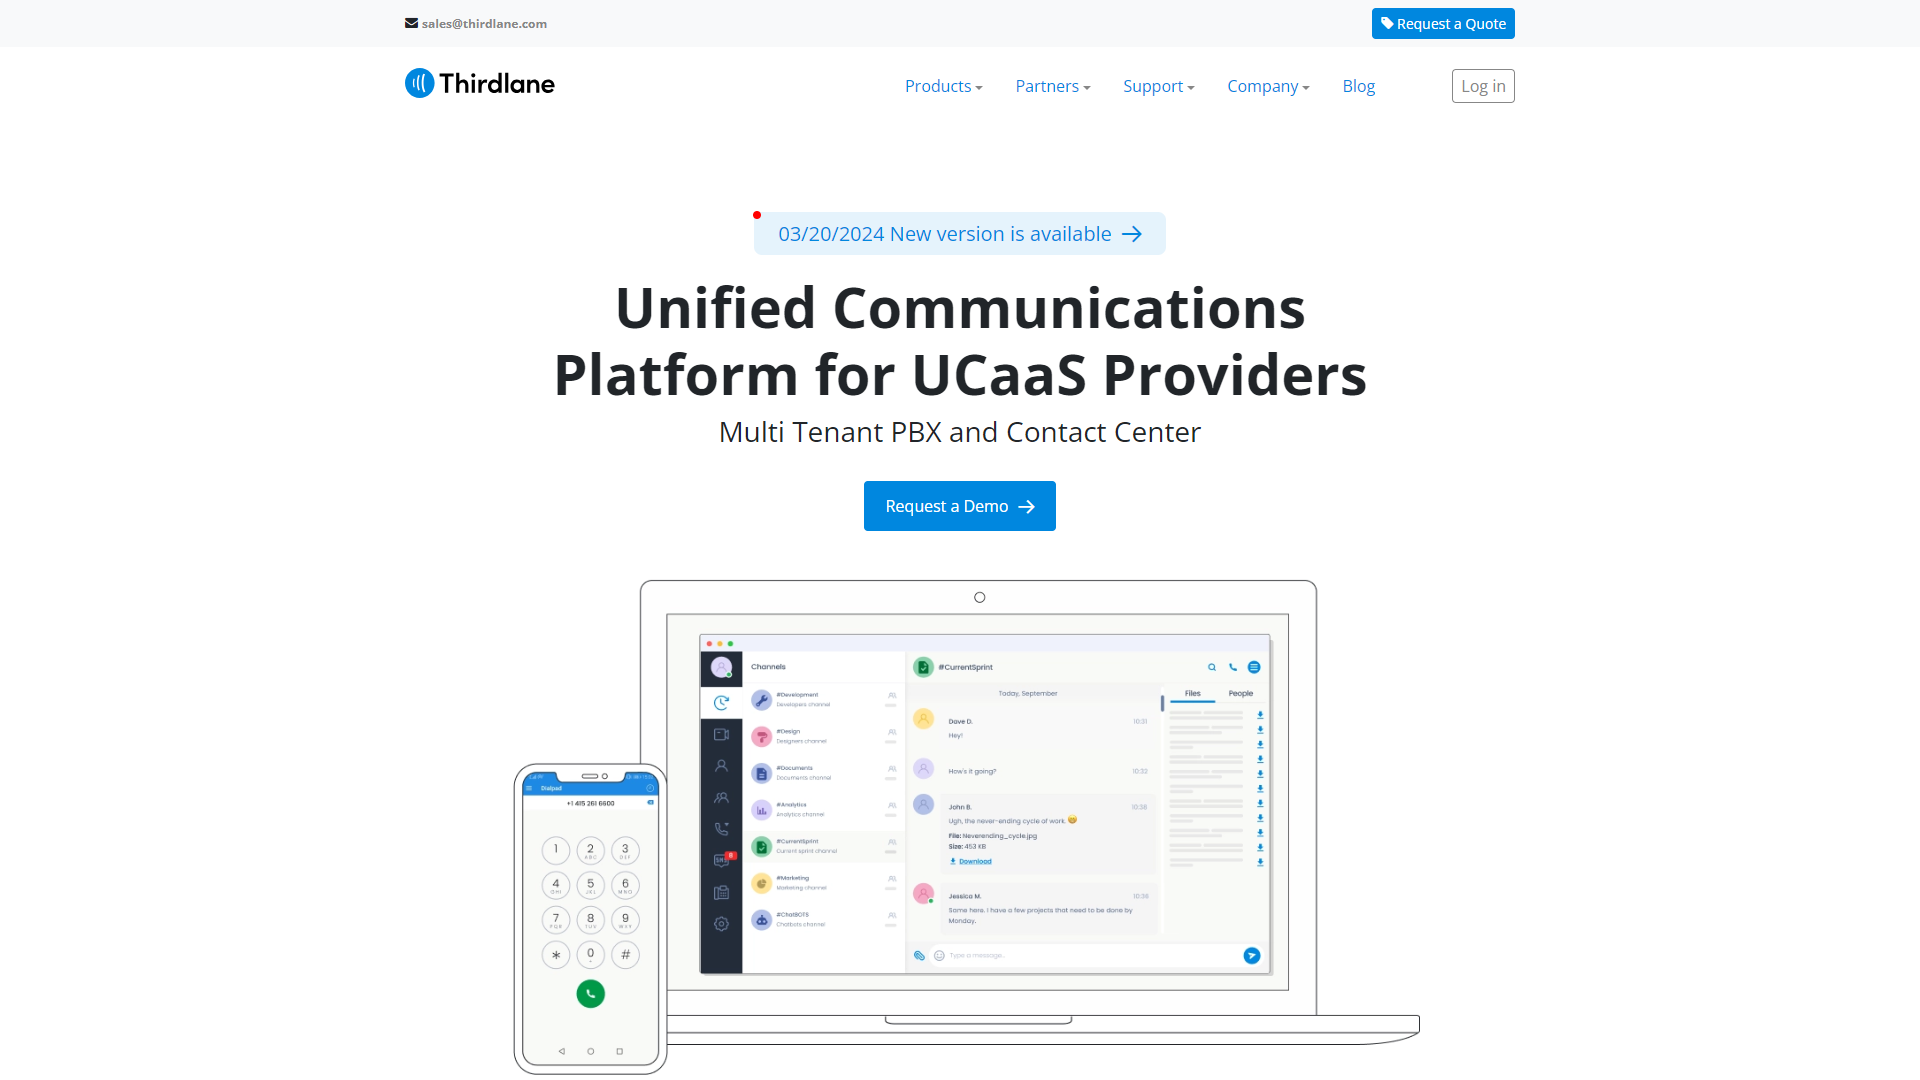Click the People tab in chat panel
The height and width of the screenshot is (1080, 1920).
click(1241, 692)
